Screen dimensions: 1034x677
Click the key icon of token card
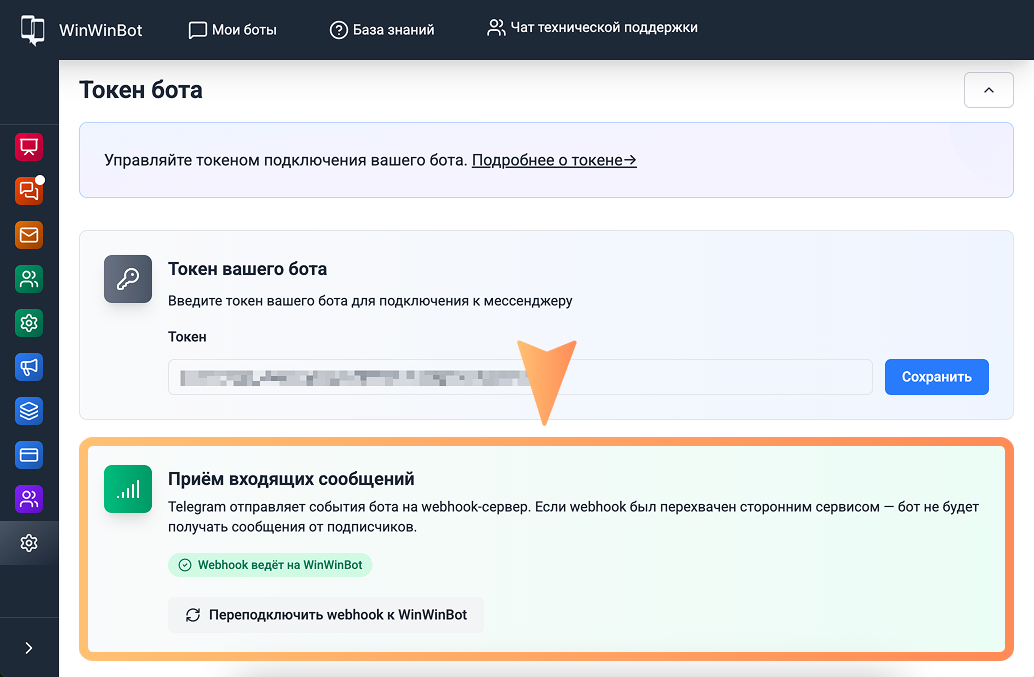click(128, 279)
